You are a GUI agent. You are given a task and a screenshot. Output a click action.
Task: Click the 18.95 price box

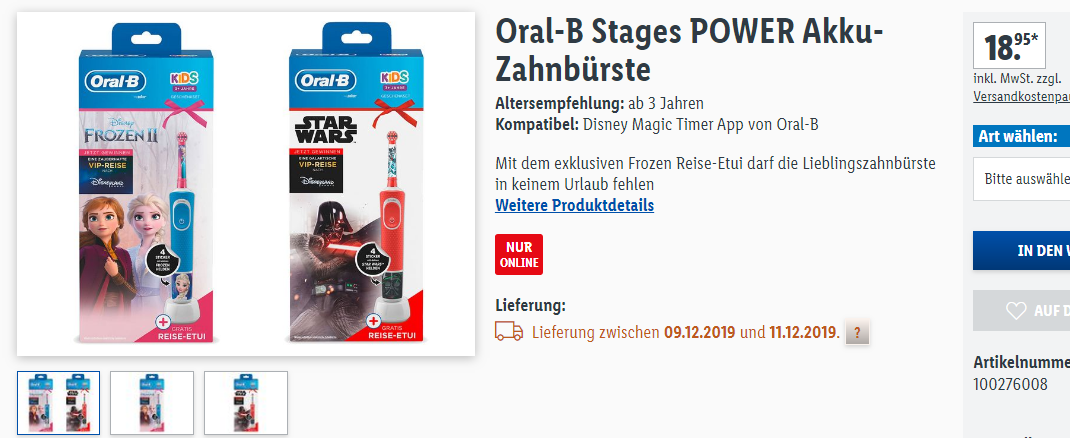(1009, 46)
